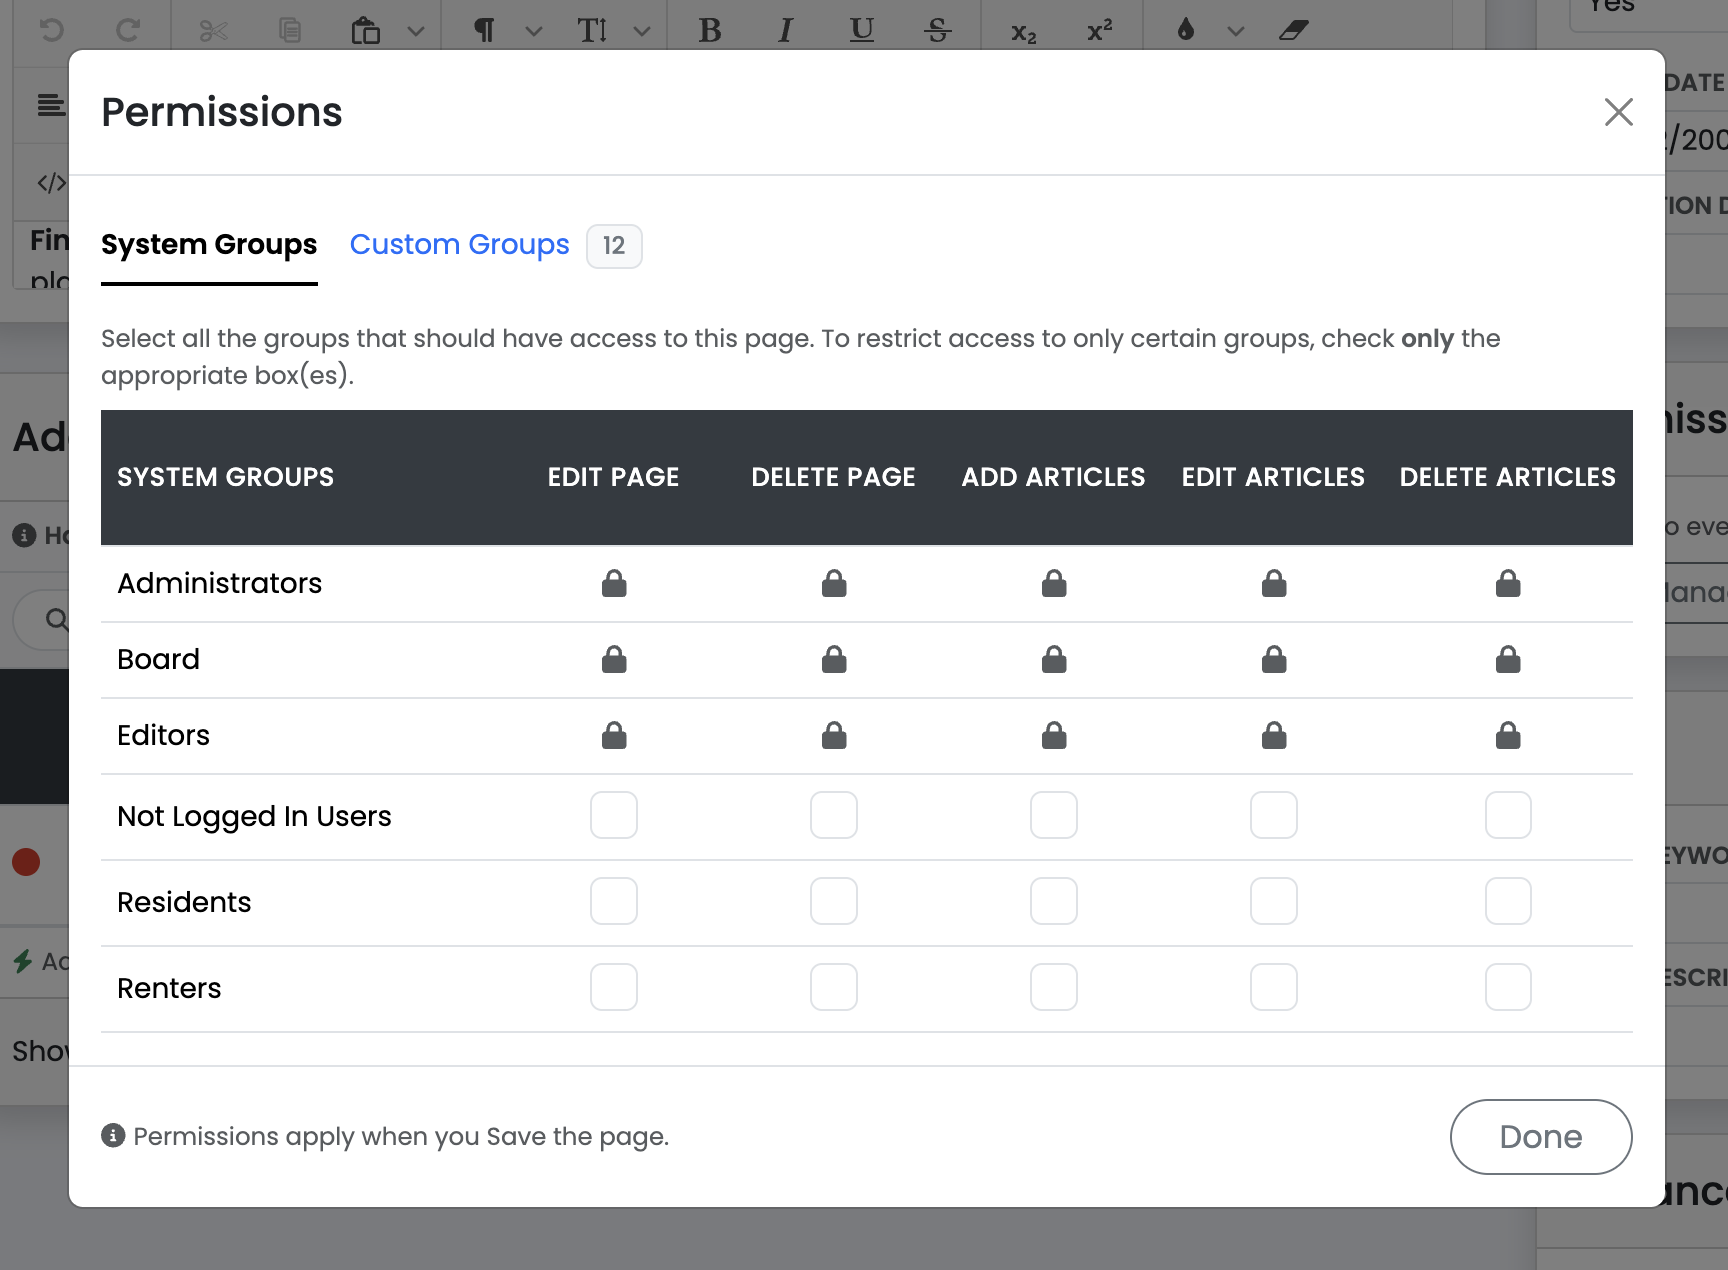Check Edit Articles for Not Logged In Users
1728x1270 pixels.
[1274, 815]
